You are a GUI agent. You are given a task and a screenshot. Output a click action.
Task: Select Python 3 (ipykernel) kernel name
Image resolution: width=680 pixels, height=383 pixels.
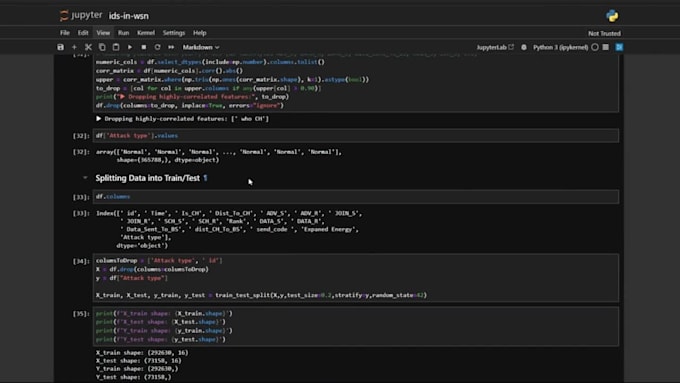tap(560, 47)
